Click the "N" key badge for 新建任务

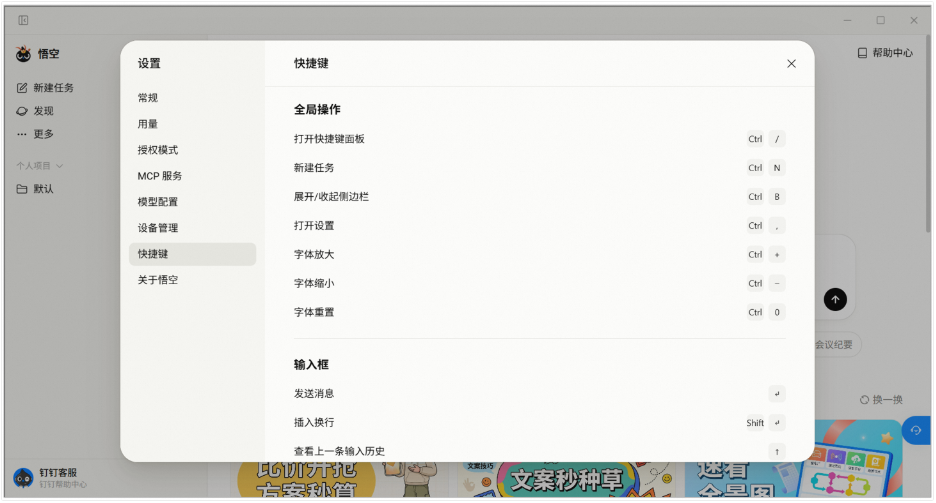pos(777,168)
